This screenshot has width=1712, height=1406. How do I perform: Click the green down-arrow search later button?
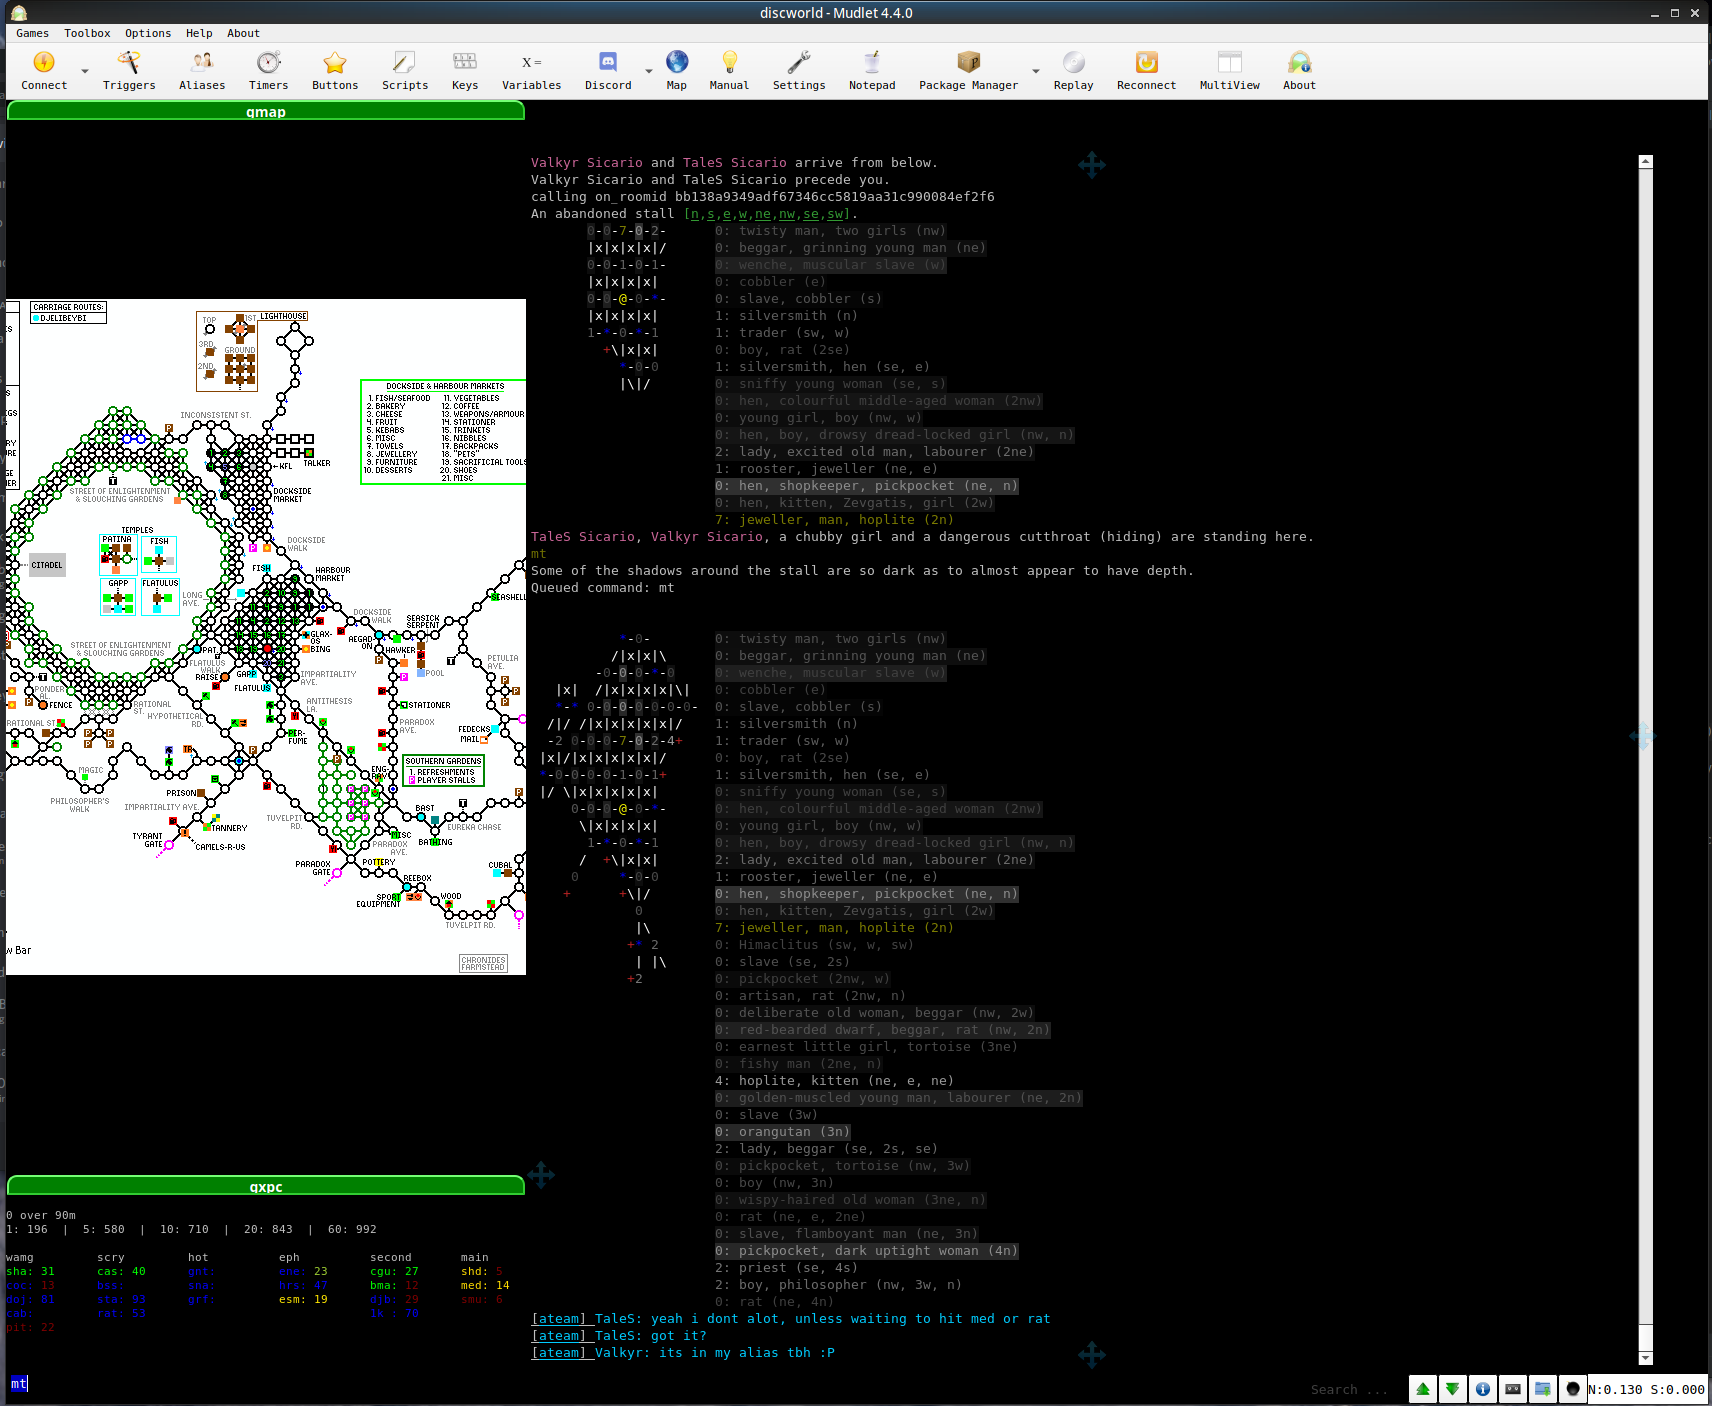coord(1453,1389)
